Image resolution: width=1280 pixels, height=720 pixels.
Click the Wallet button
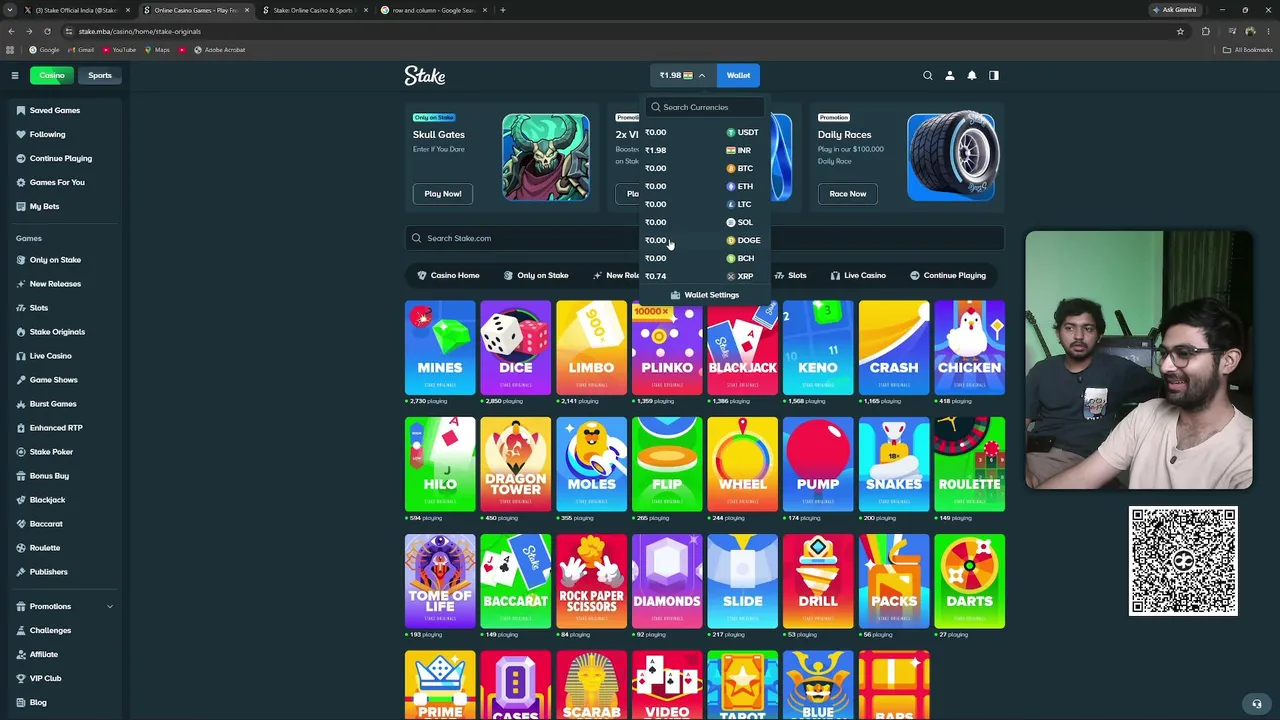click(x=738, y=75)
